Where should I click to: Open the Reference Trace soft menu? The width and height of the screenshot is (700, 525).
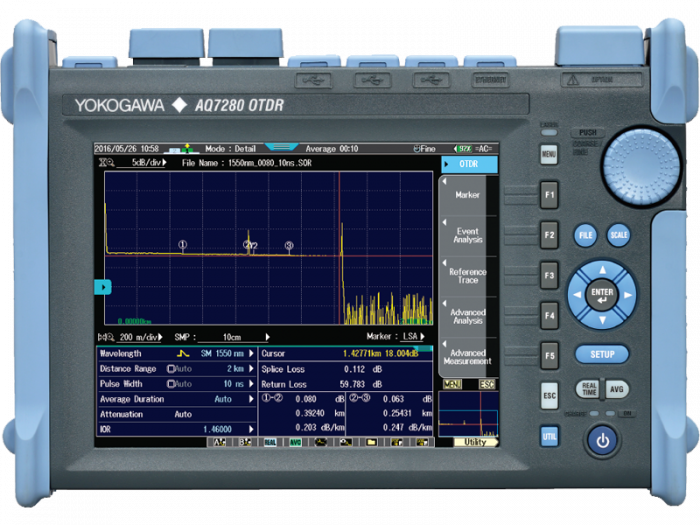[468, 276]
